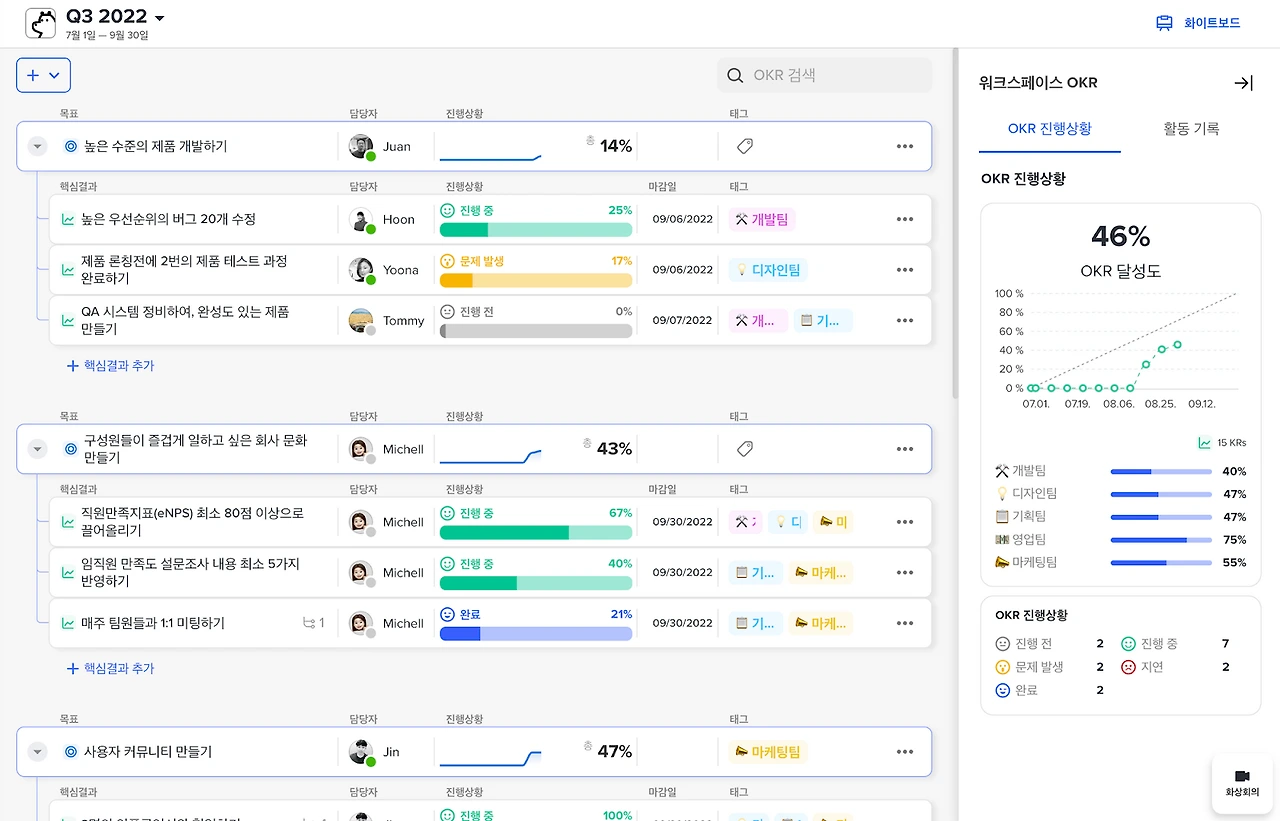Click the tag icon for 구성원들이 즐겁게 일하고 싶은 회사 문화

[x=744, y=449]
